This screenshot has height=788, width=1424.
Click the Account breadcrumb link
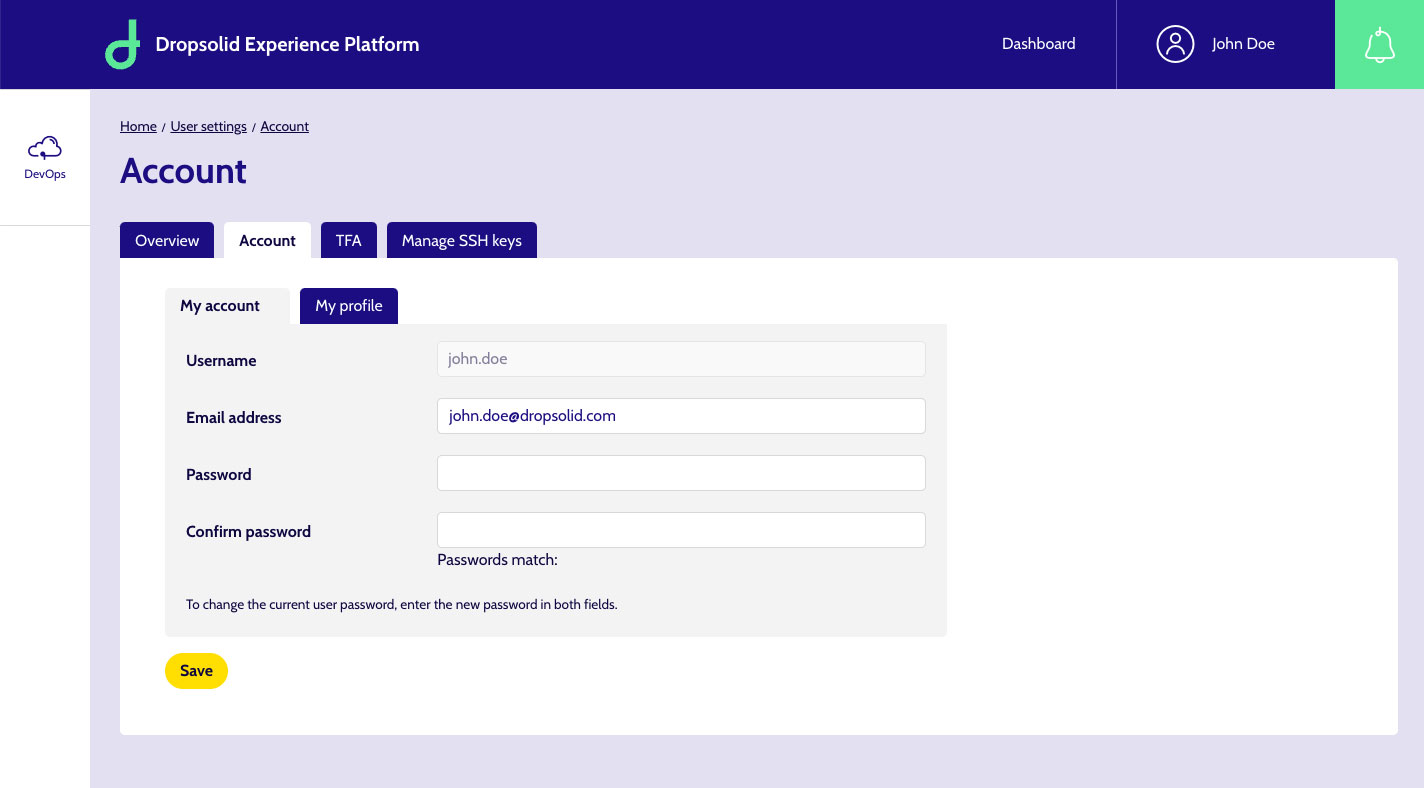click(285, 126)
